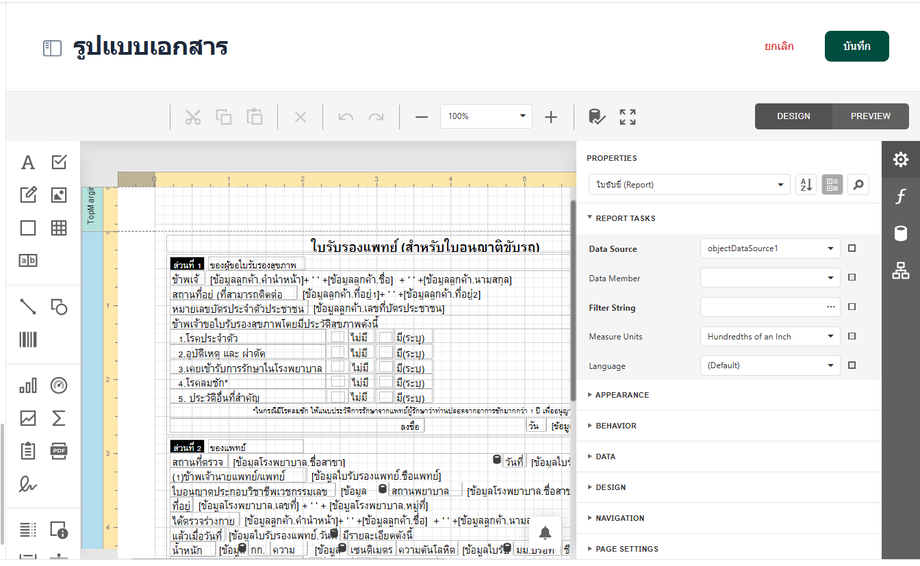Screen dimensions: 920x566
Task: Select มี(ระบุ) checkbox in 1.โรคประจำตัว row
Action: point(385,337)
